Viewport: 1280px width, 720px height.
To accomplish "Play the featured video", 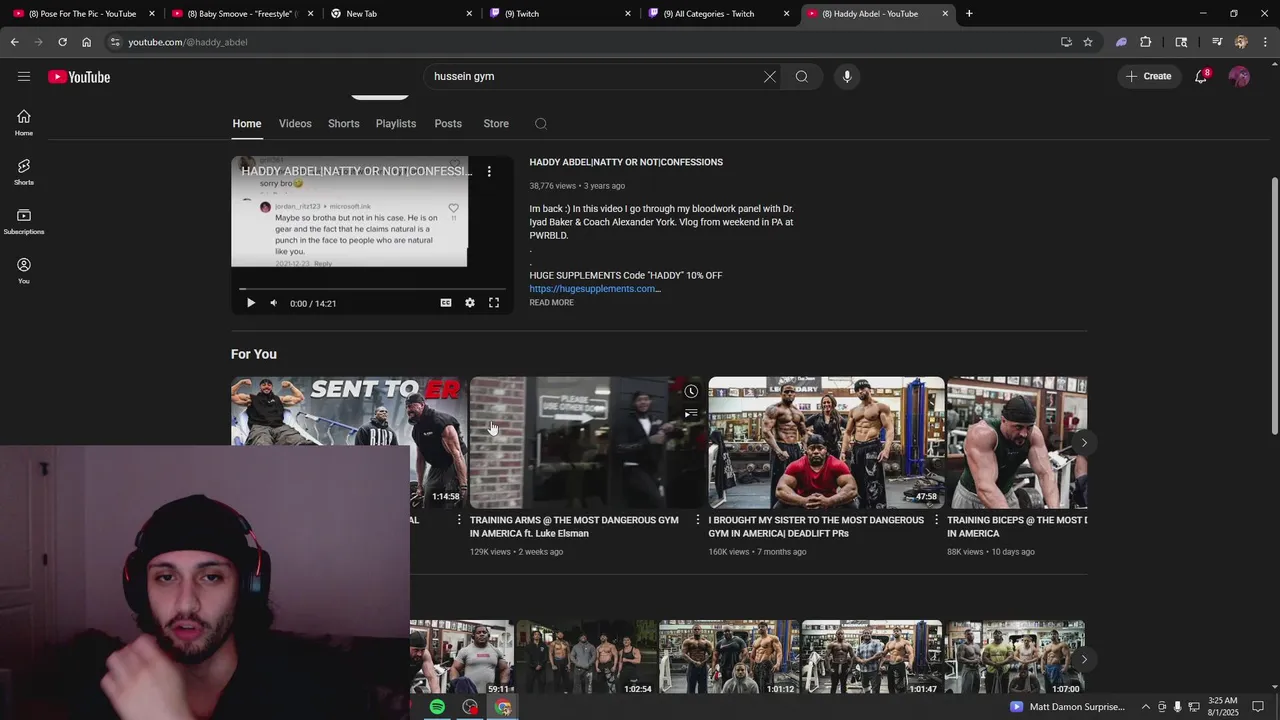I will 251,303.
